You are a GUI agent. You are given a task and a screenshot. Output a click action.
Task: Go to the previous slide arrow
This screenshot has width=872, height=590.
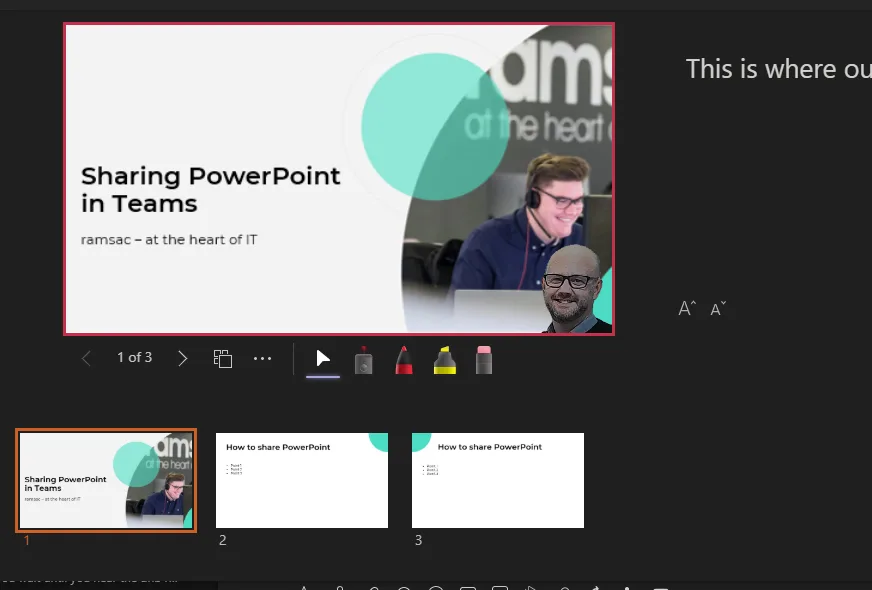pyautogui.click(x=86, y=357)
